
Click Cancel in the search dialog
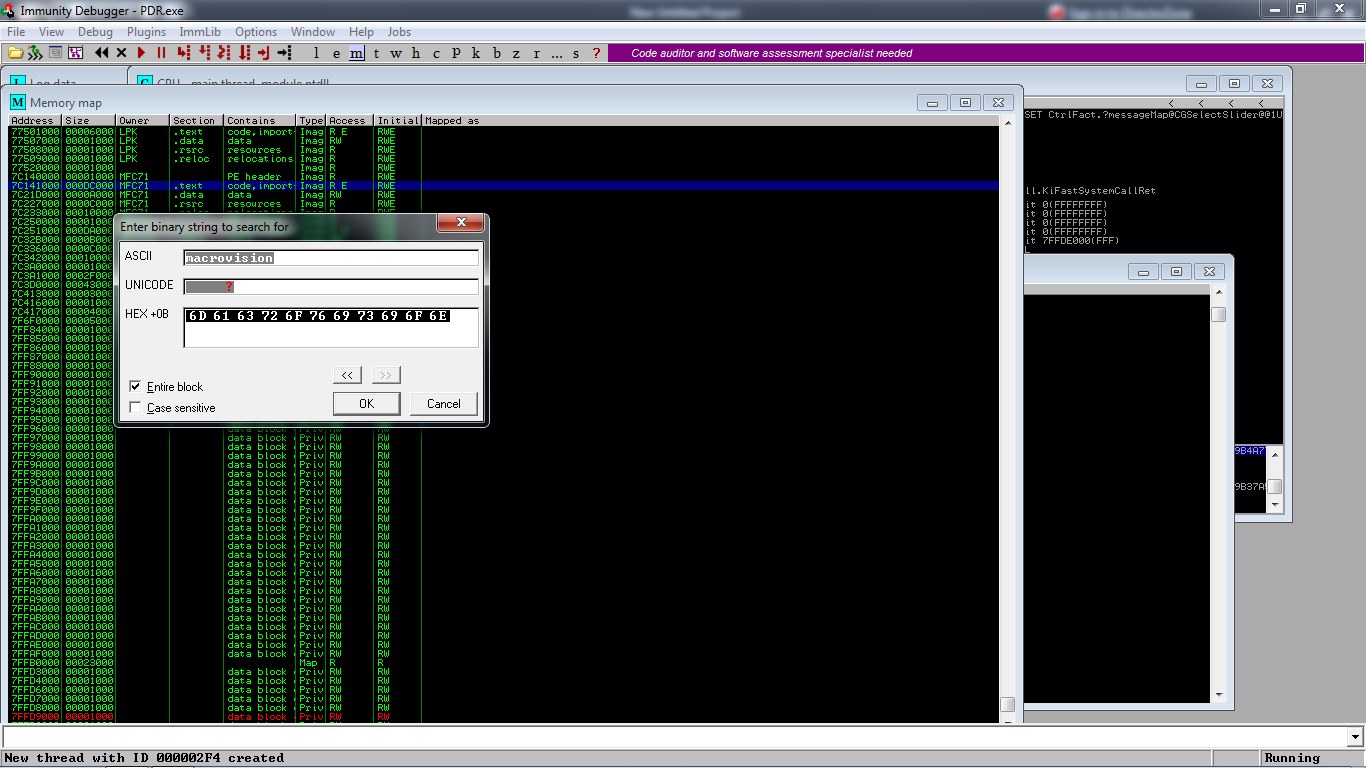[x=444, y=404]
